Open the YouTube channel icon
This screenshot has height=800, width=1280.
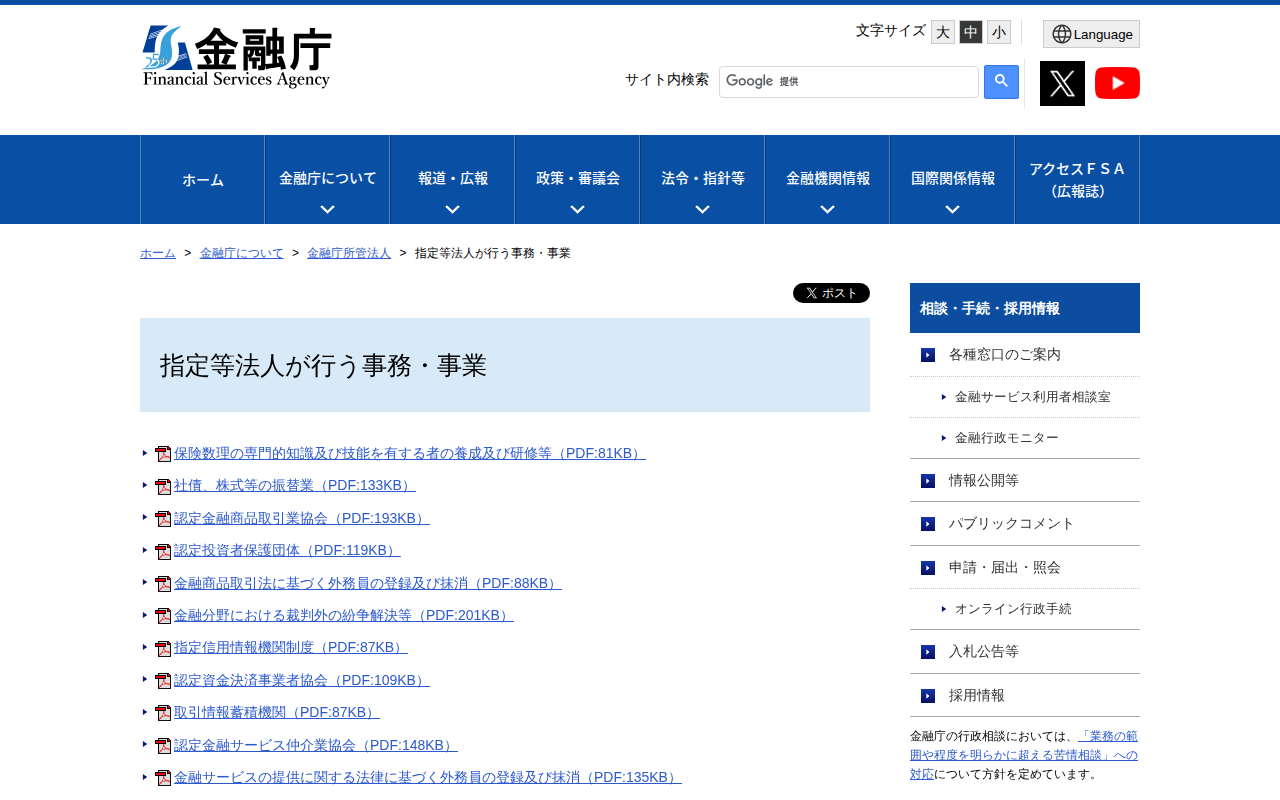click(x=1117, y=83)
